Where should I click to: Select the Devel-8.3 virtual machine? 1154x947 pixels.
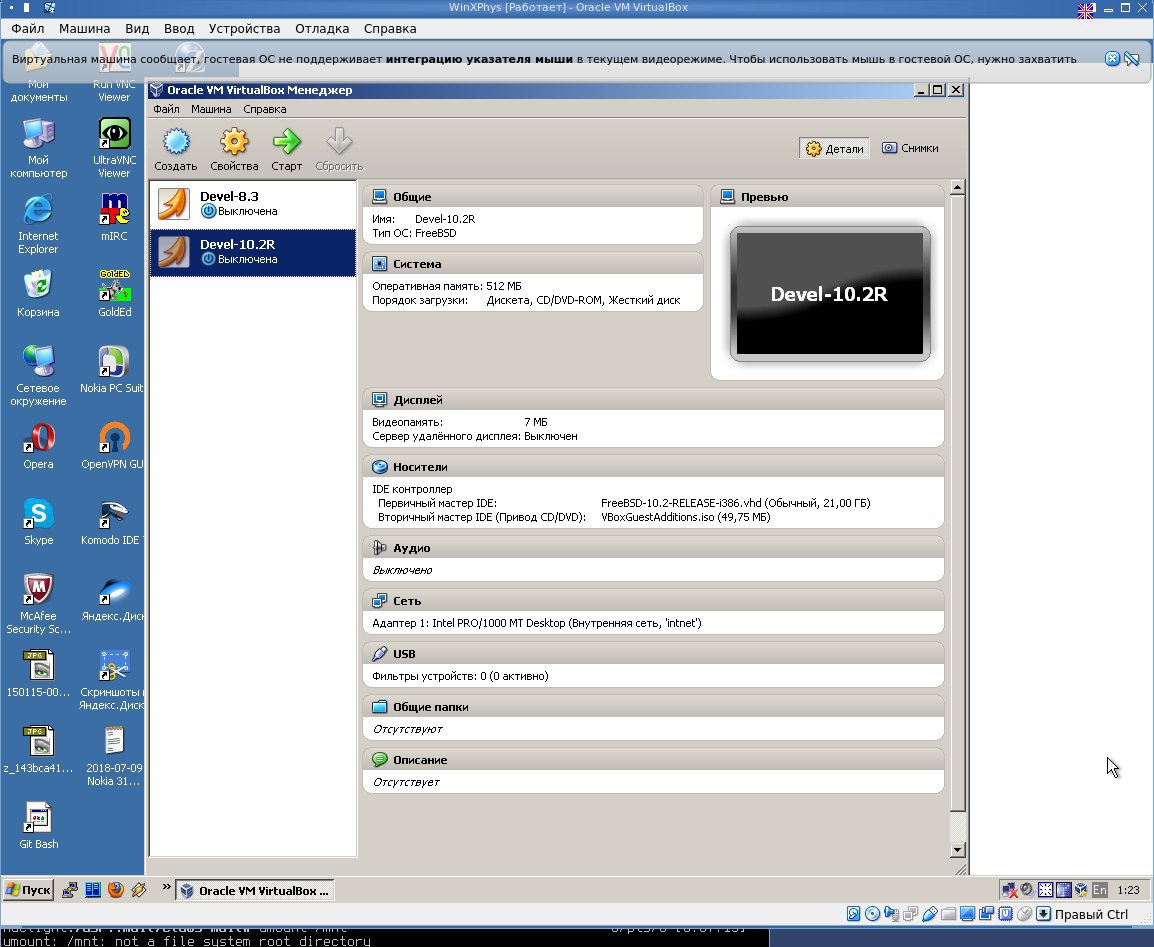(x=253, y=204)
